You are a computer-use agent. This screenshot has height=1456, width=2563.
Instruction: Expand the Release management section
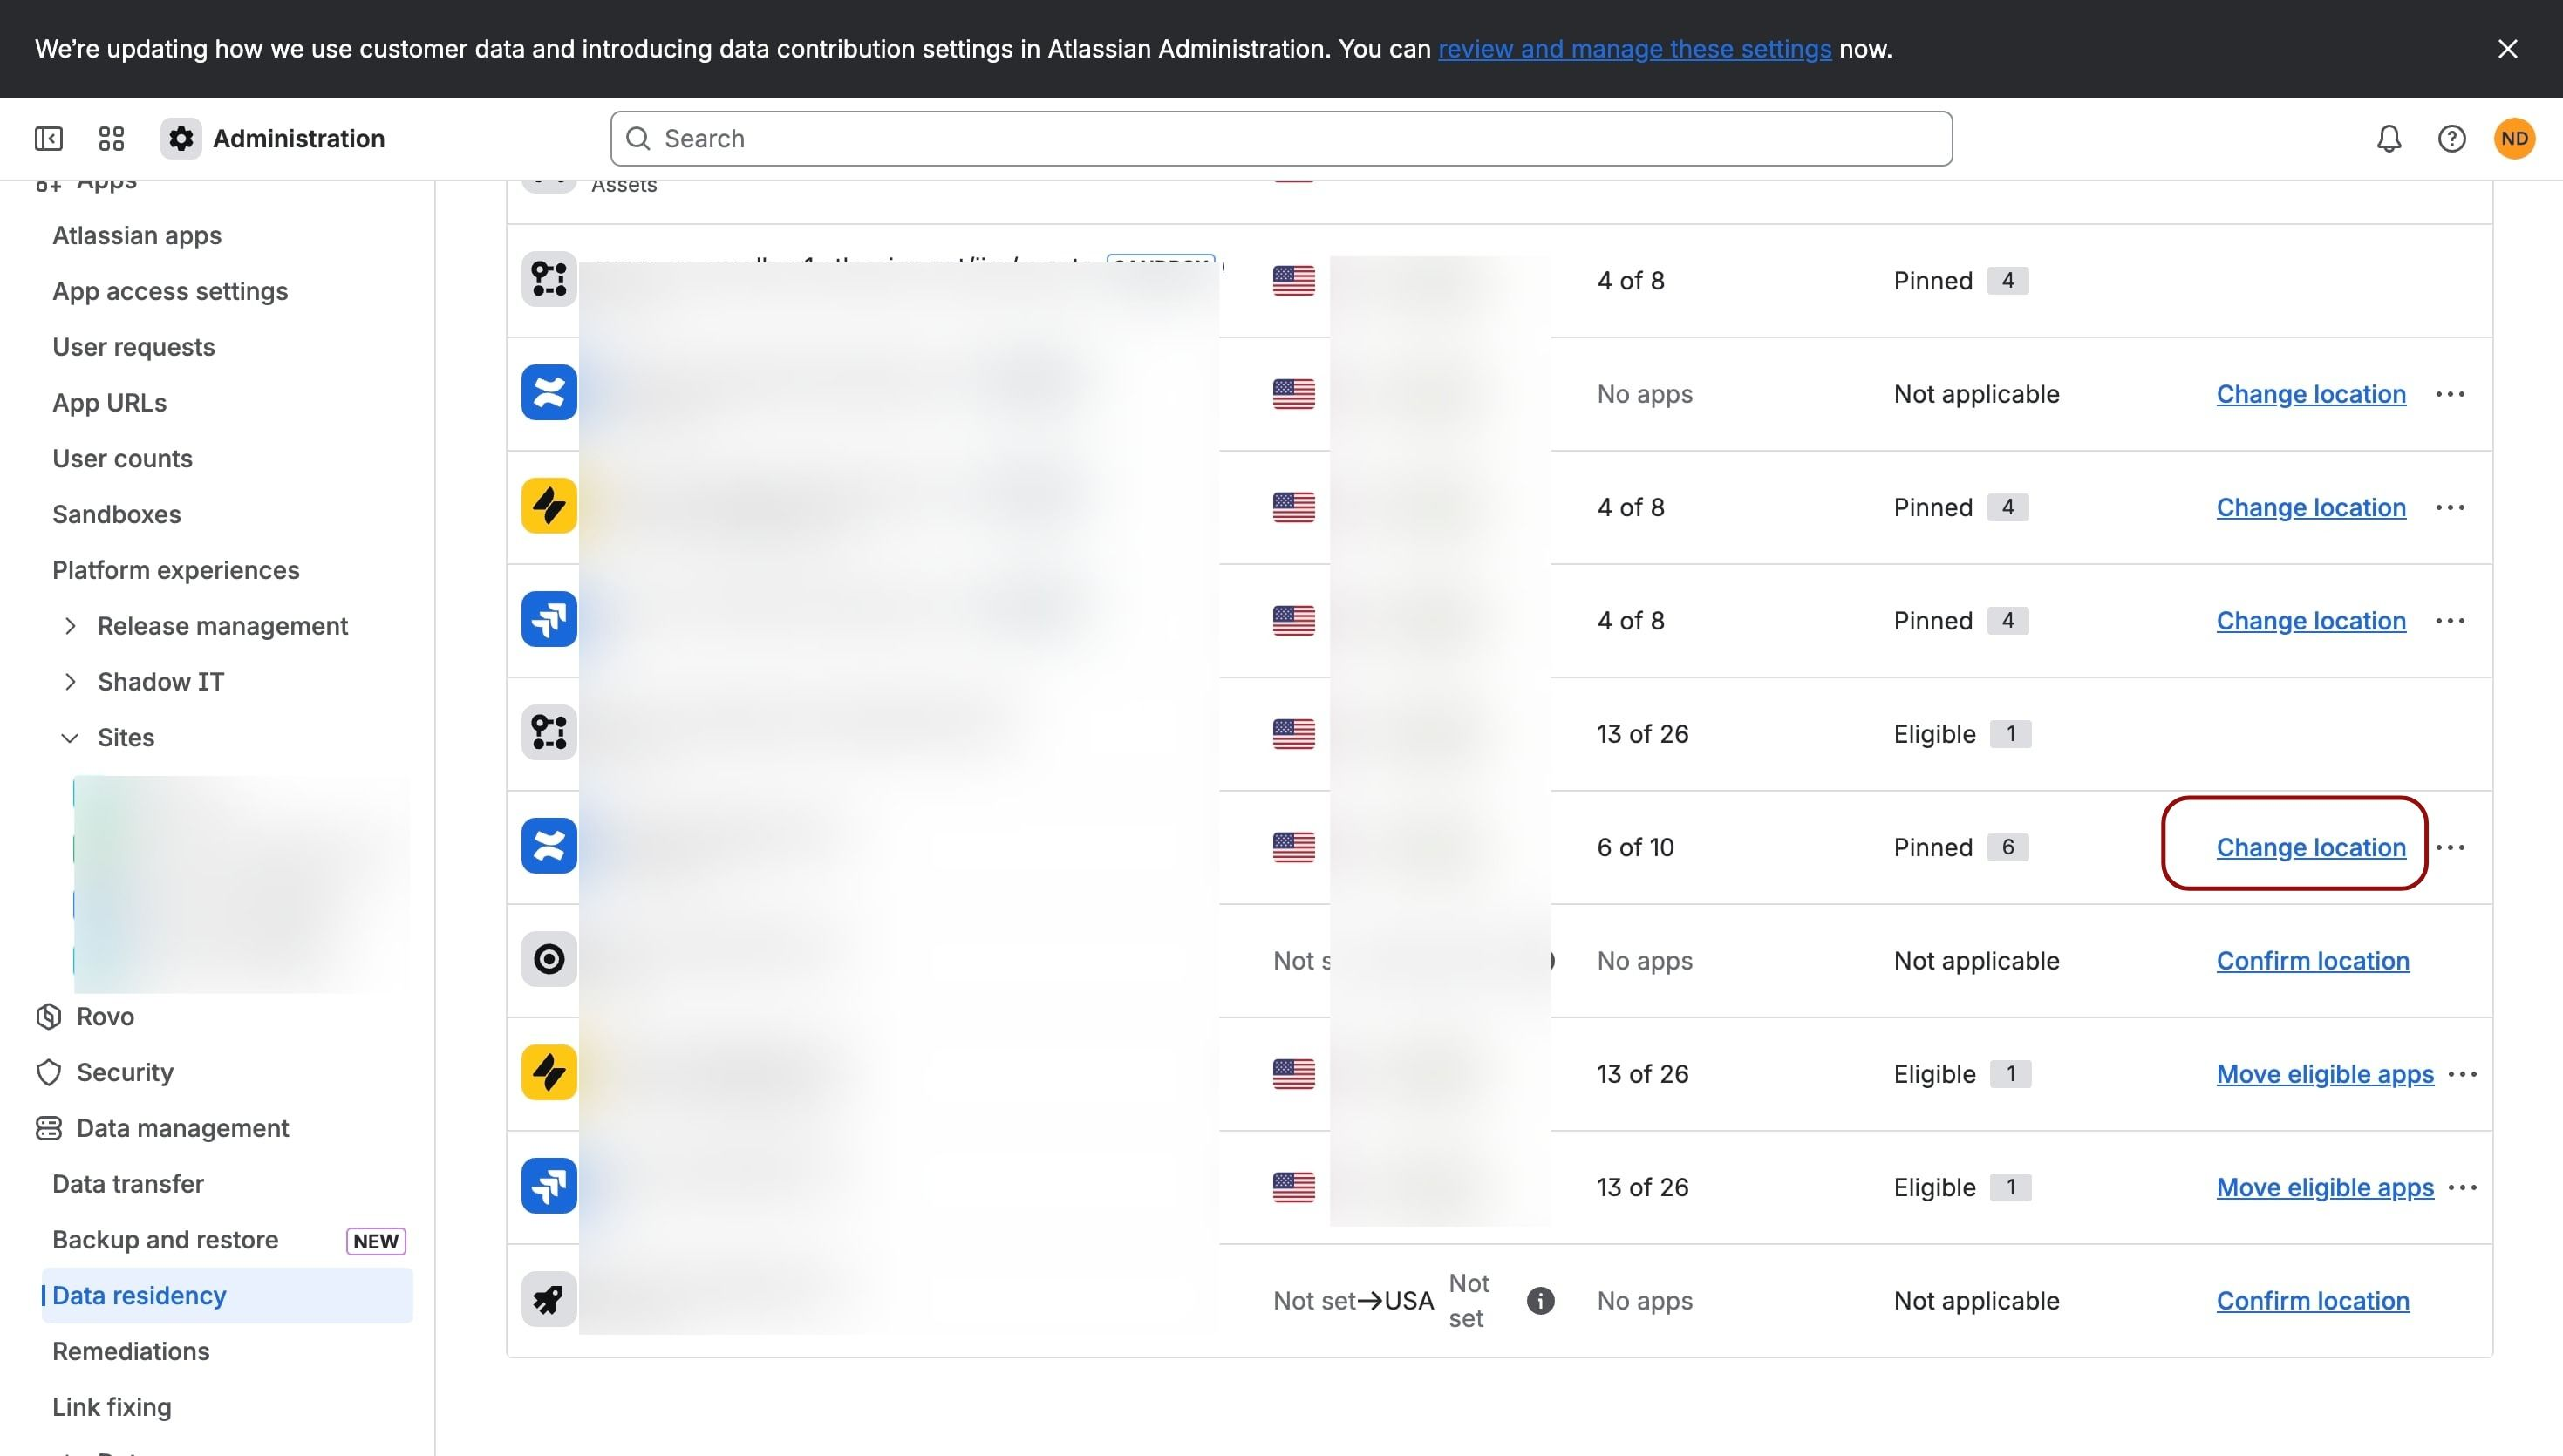click(70, 626)
